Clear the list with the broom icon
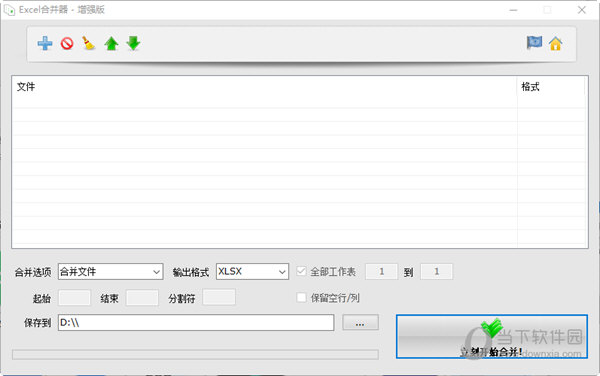 click(x=88, y=43)
